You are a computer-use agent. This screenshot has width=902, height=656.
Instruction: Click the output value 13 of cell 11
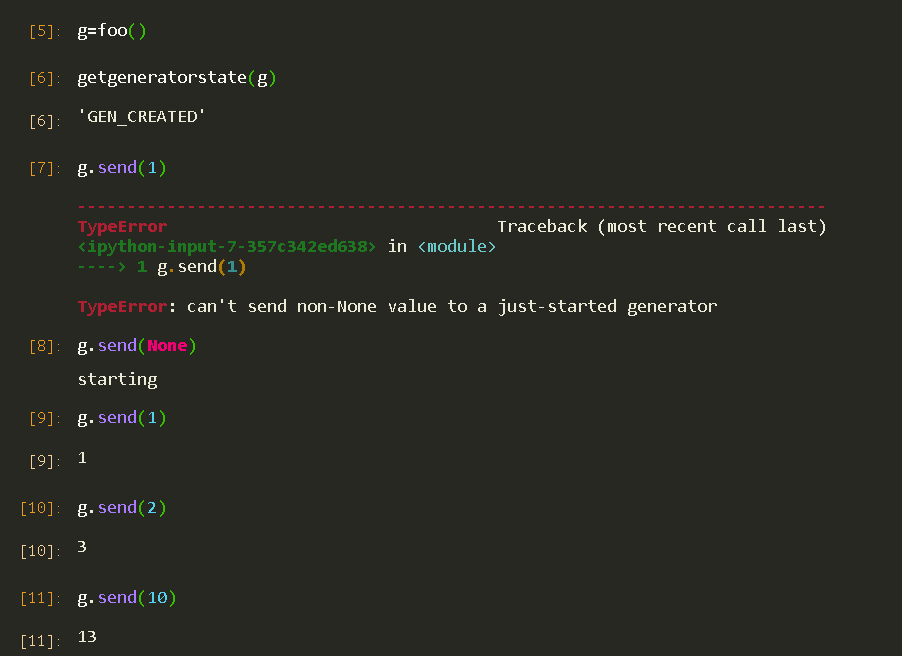[87, 636]
